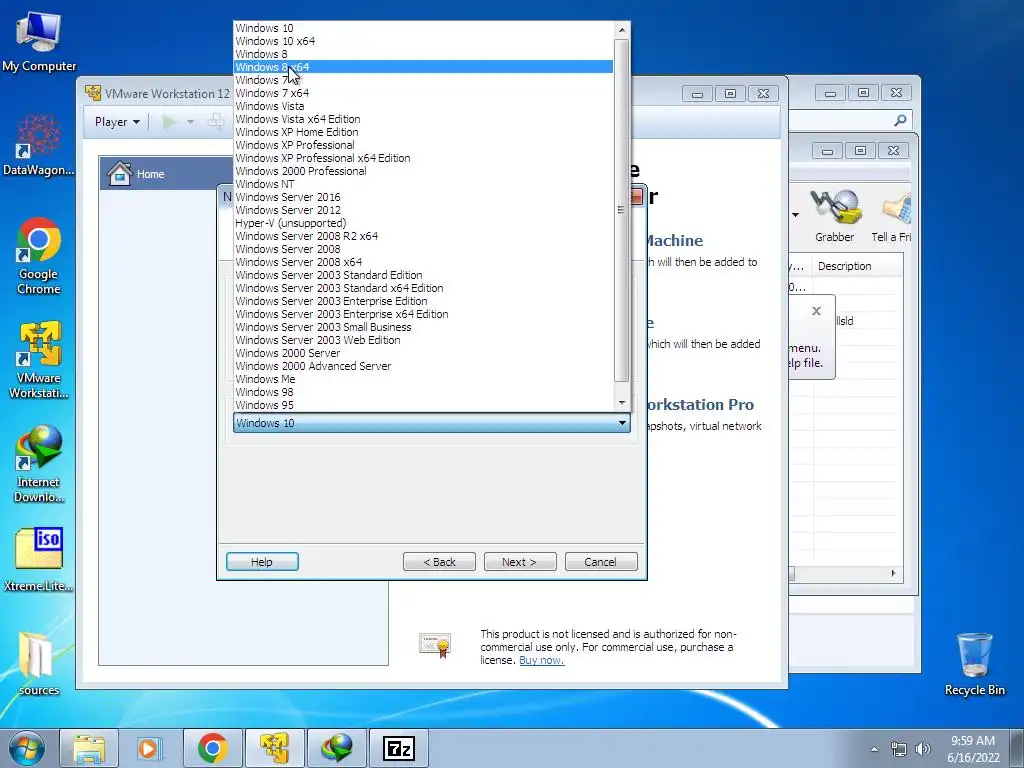
Task: Open 7-Zip from taskbar
Action: click(399, 748)
